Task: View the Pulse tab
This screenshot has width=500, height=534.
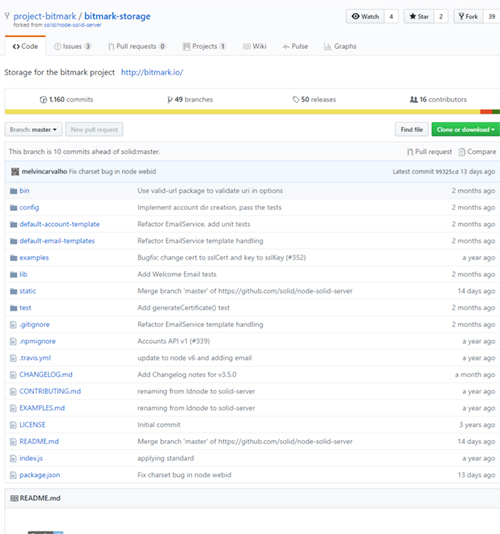Action: click(x=295, y=46)
